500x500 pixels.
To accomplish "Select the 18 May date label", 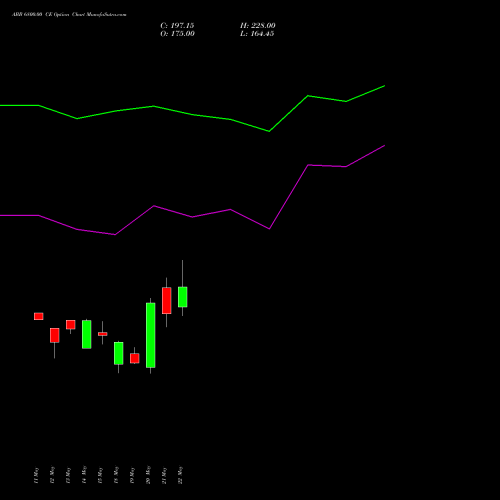I will pos(116,475).
